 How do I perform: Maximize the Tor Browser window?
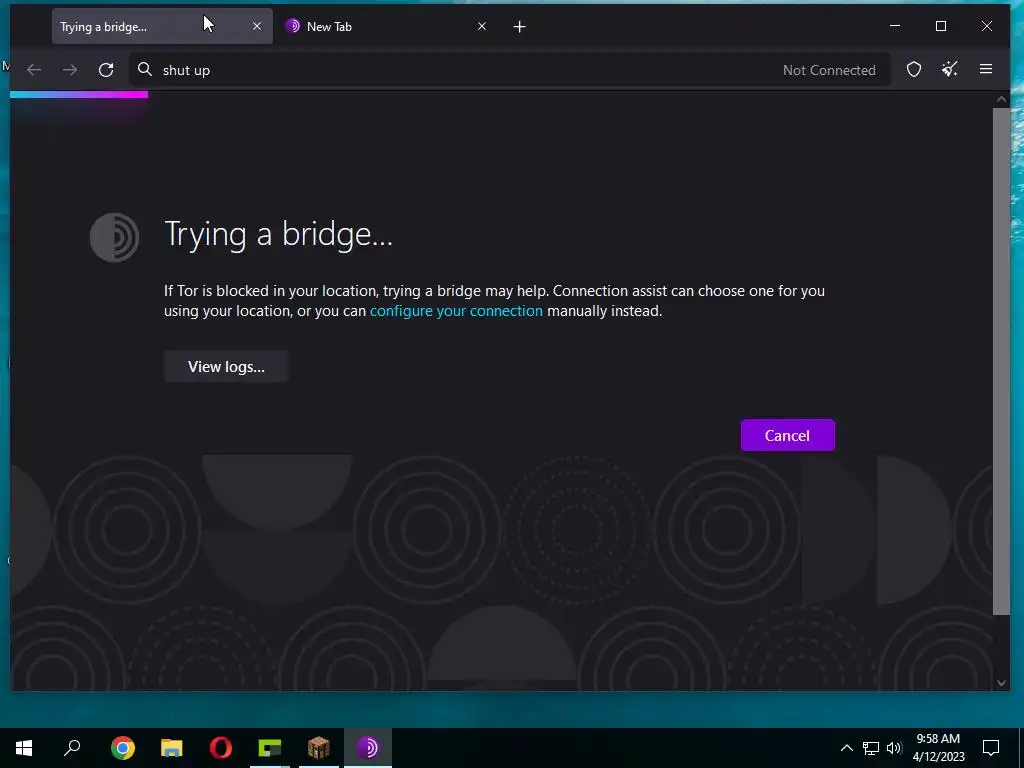941,26
